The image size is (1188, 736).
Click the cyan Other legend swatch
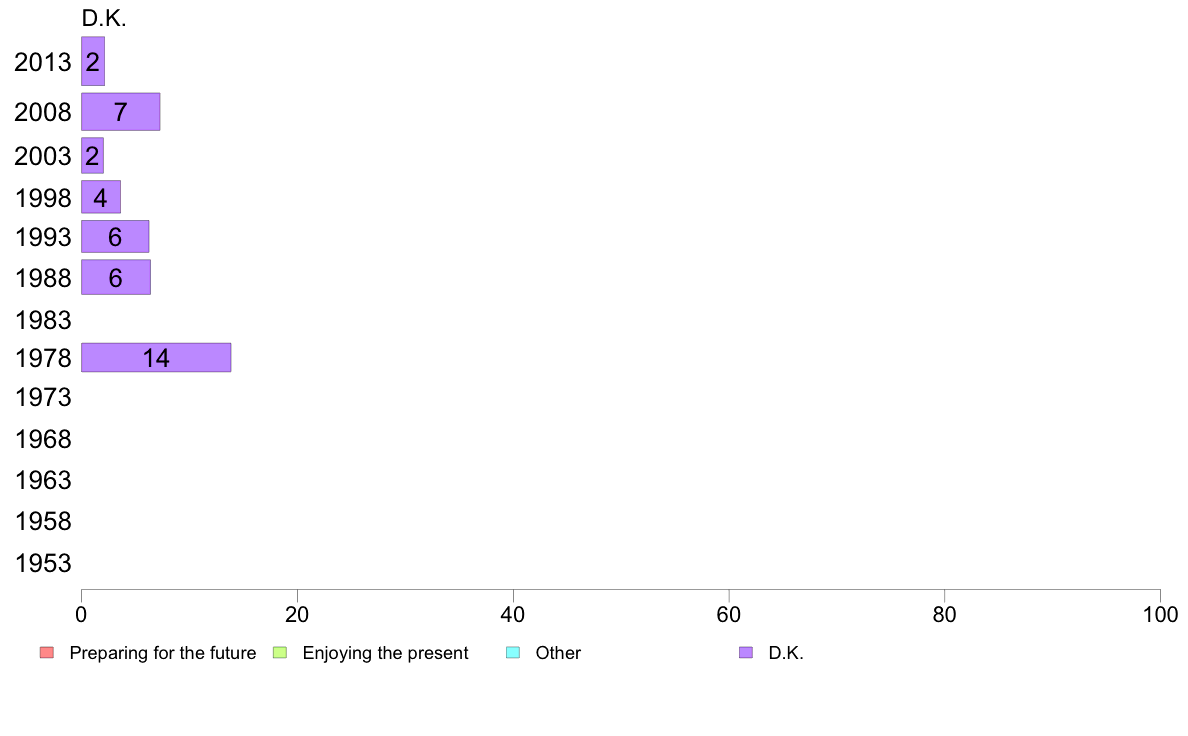513,653
